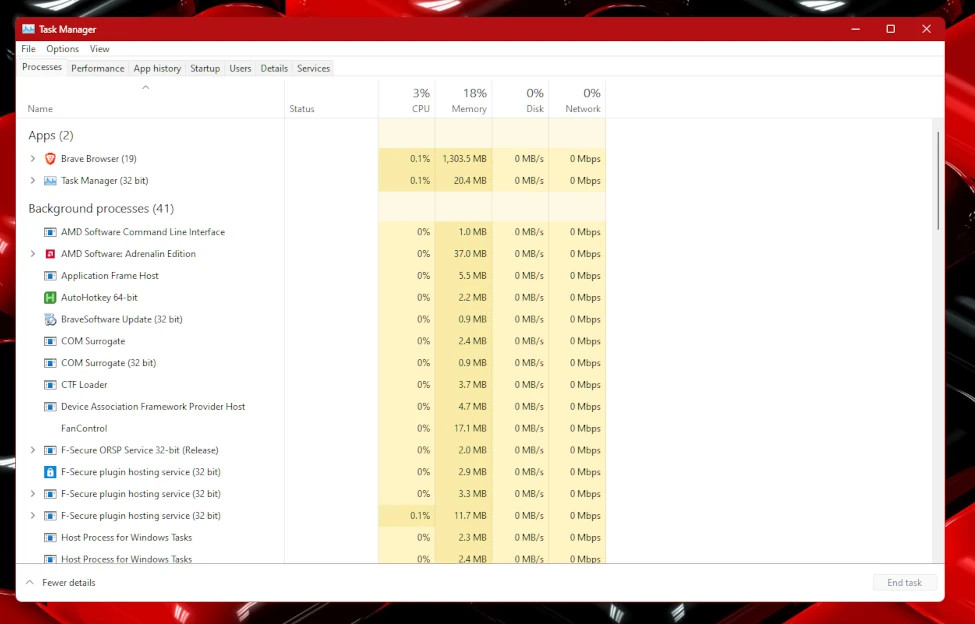Select the Task Manager (32 bit) icon
This screenshot has height=624, width=975.
coord(50,181)
